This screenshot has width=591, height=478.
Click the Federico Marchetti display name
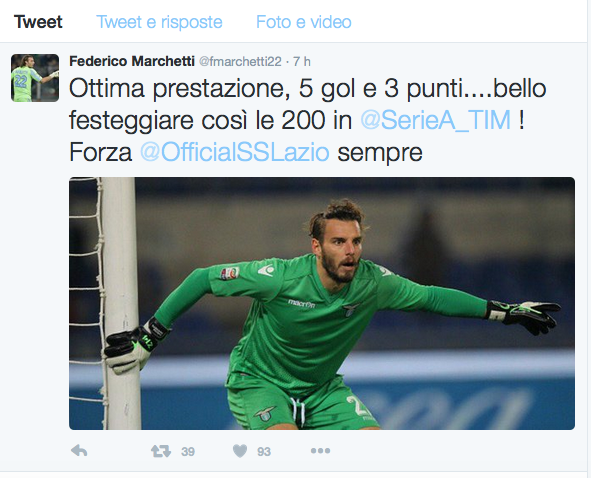(132, 61)
